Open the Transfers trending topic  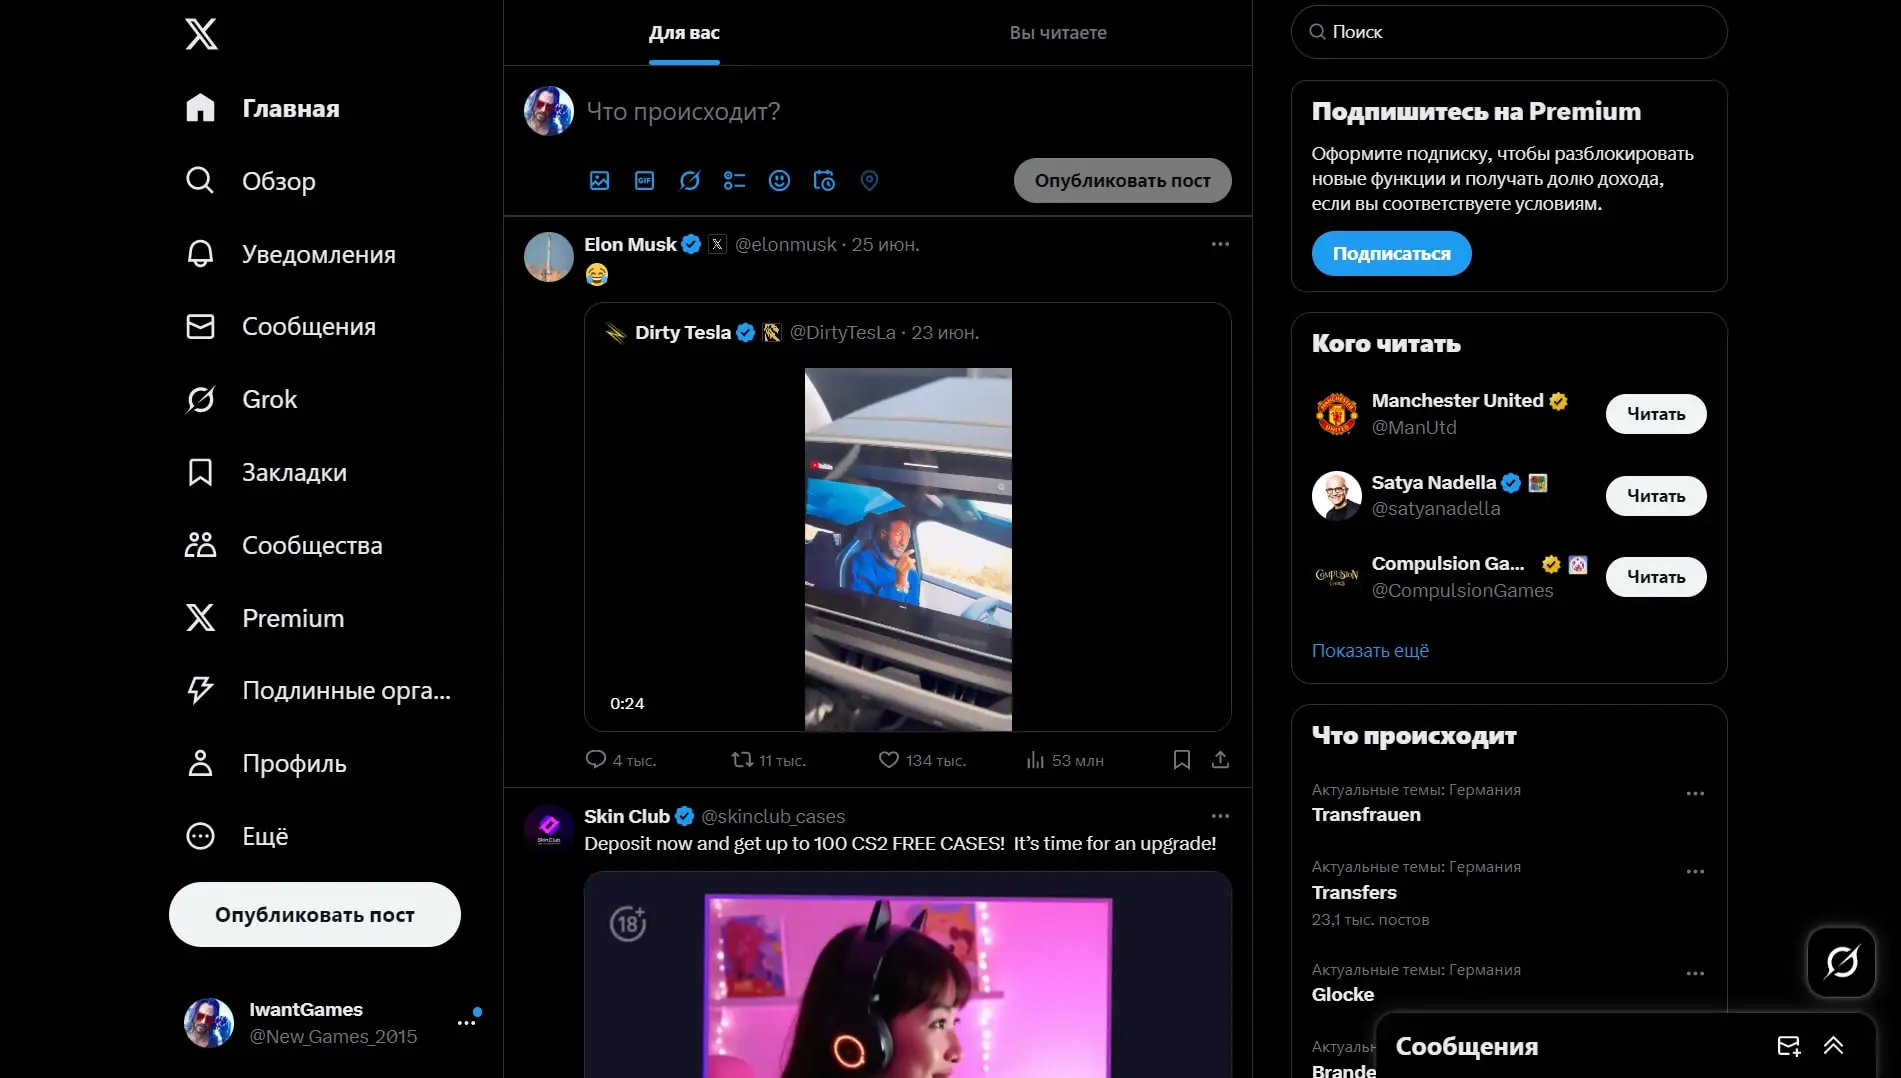1354,893
